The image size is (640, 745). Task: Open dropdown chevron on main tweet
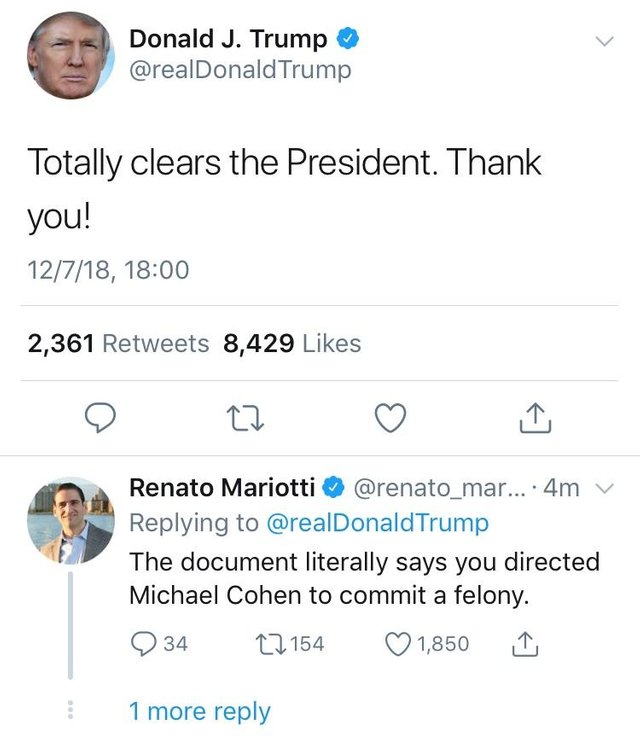(x=603, y=41)
